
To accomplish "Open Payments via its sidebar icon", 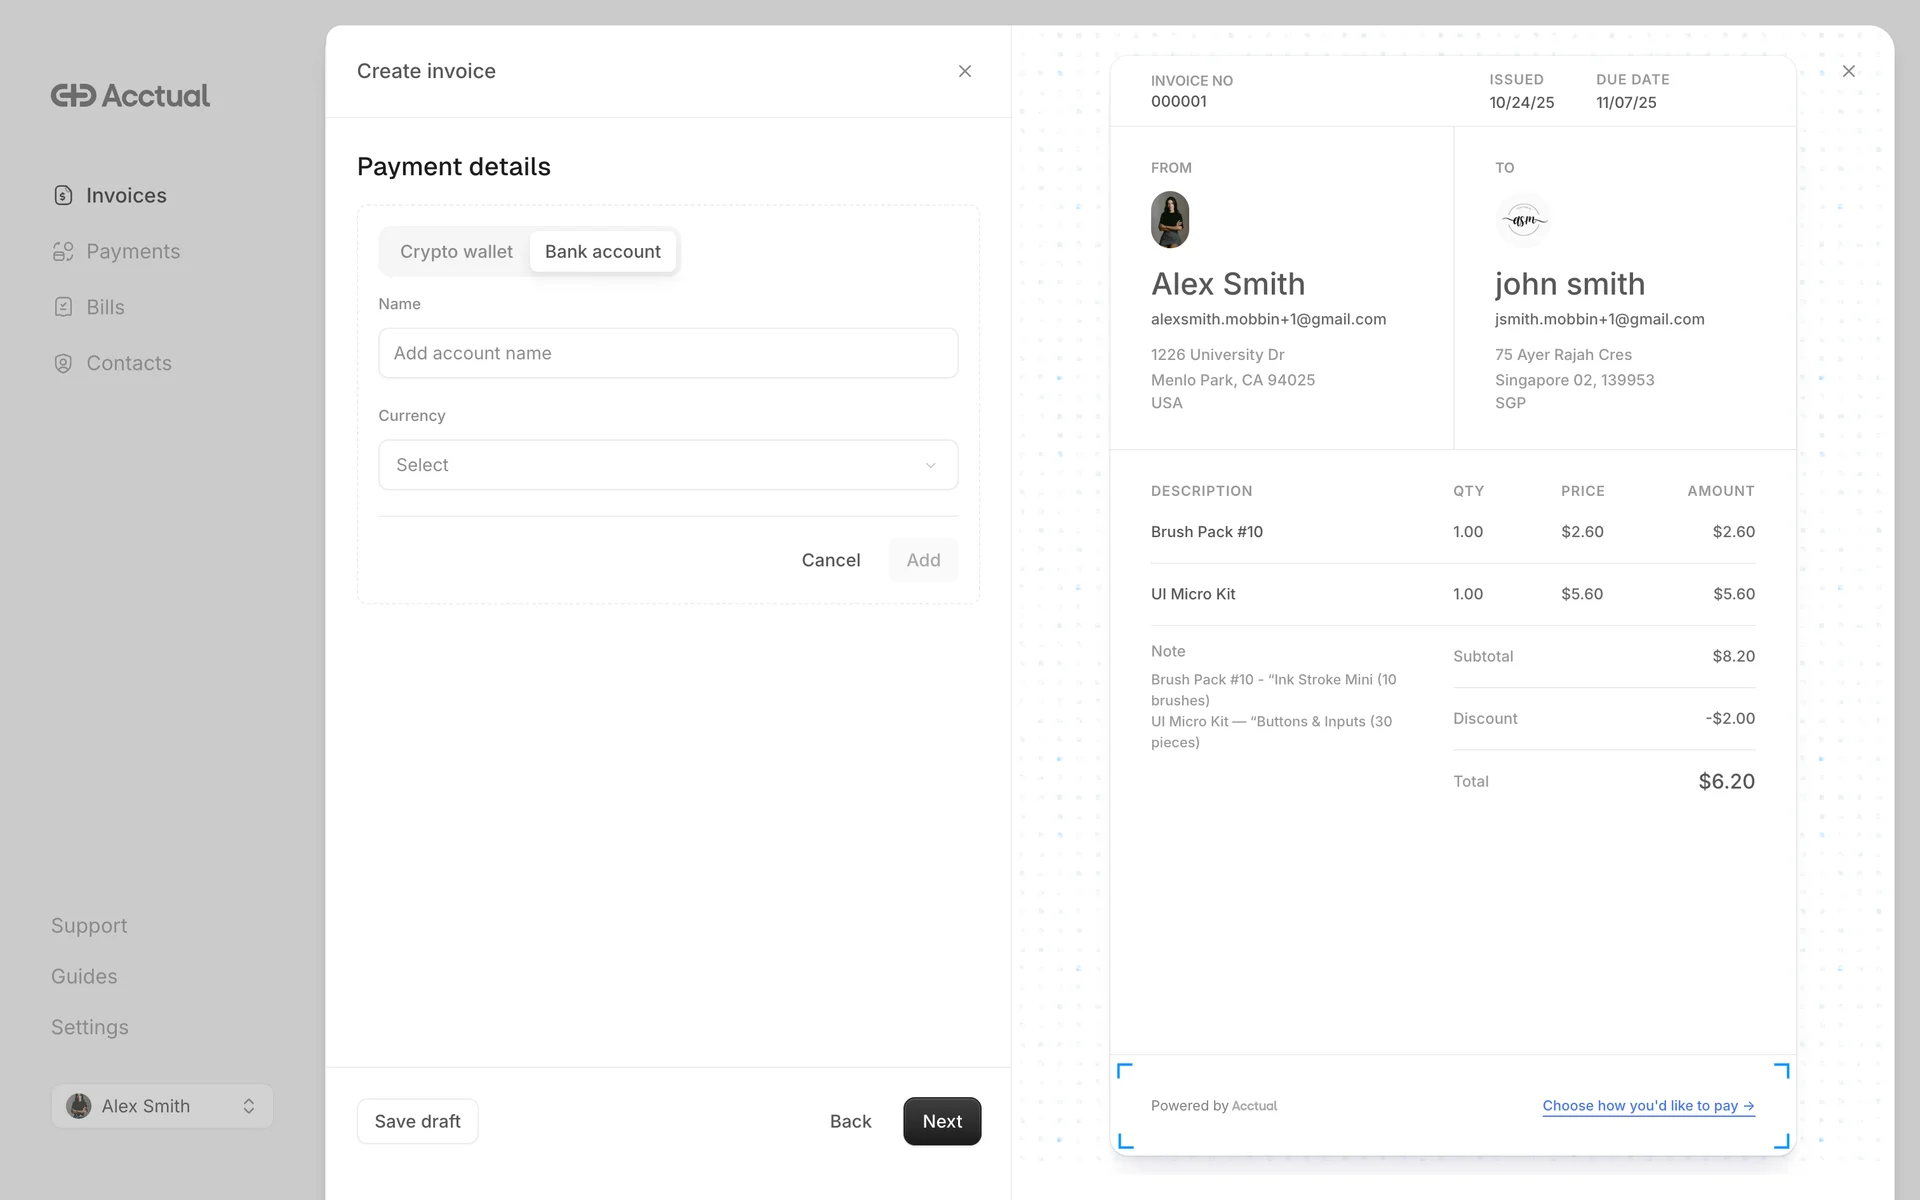I will 63,251.
